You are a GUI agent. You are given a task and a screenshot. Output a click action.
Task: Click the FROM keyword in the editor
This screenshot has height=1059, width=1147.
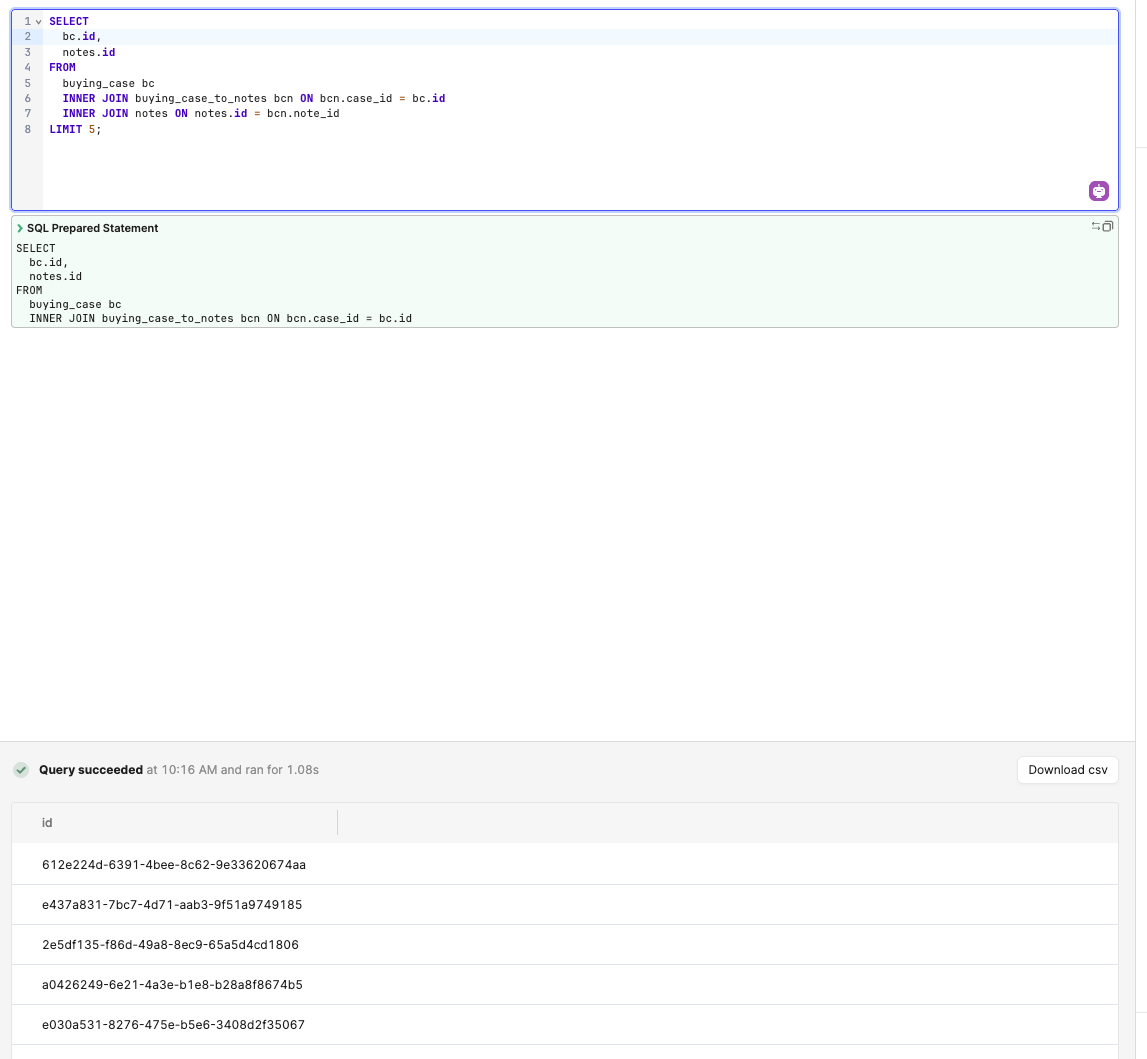point(62,68)
